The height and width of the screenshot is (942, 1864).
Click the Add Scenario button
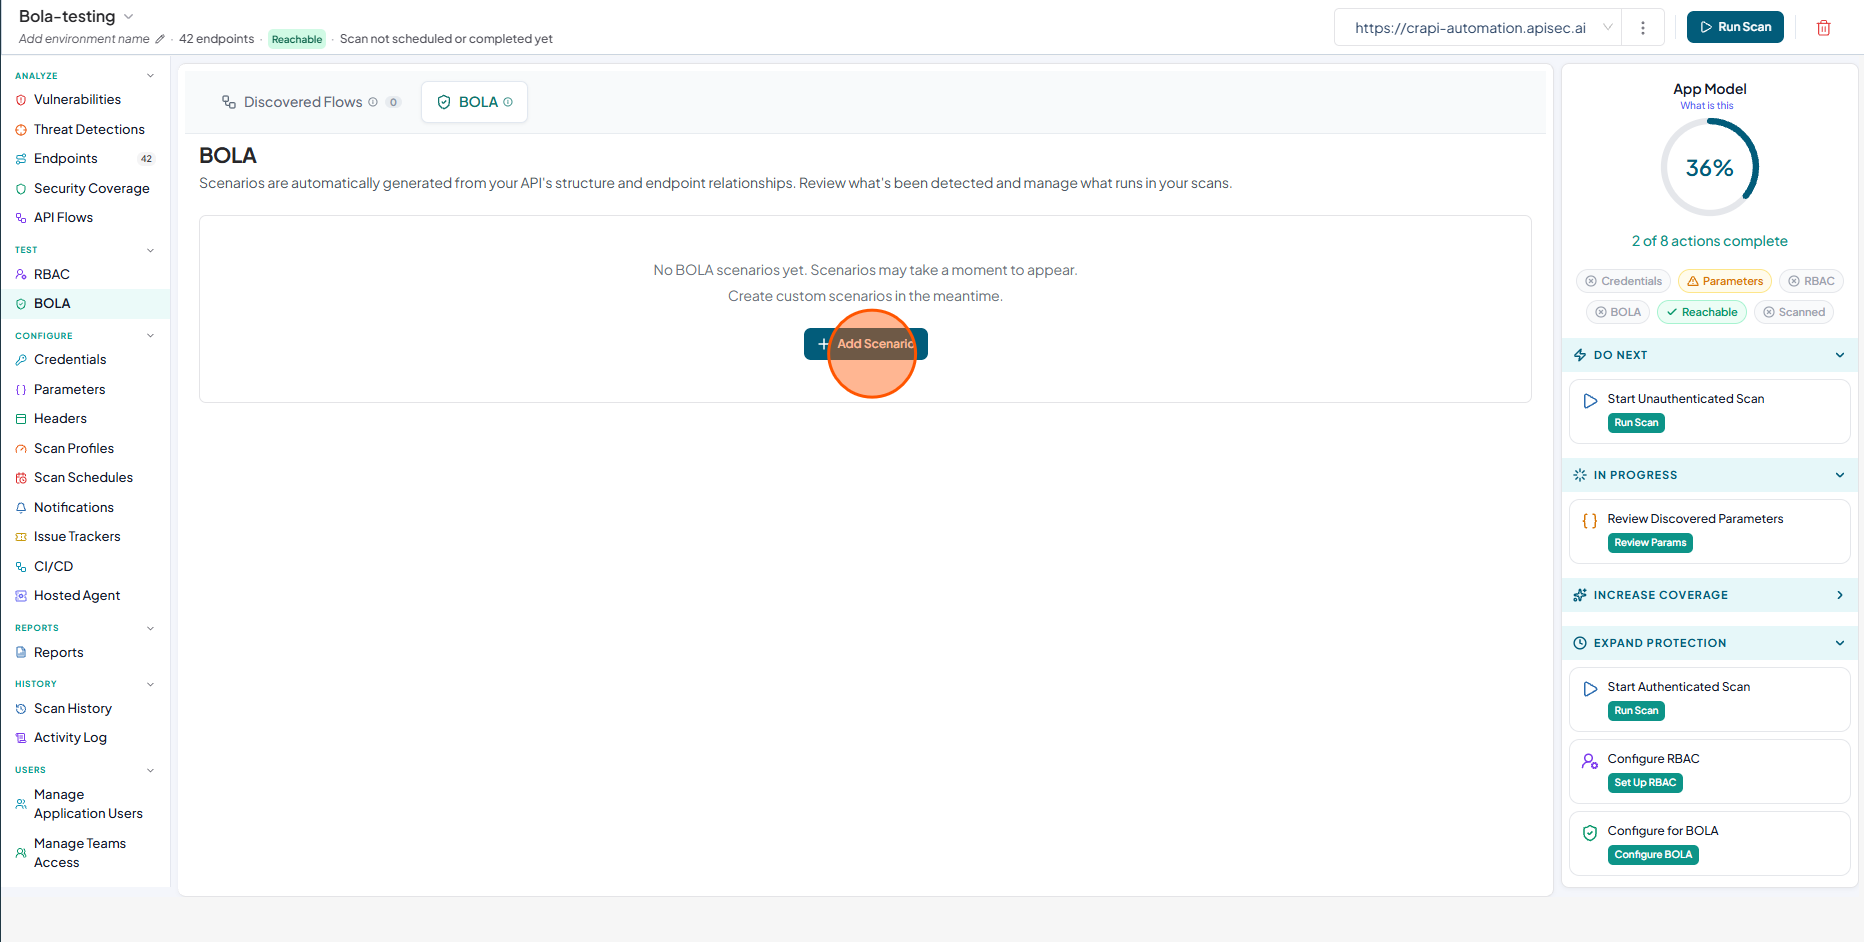(866, 344)
